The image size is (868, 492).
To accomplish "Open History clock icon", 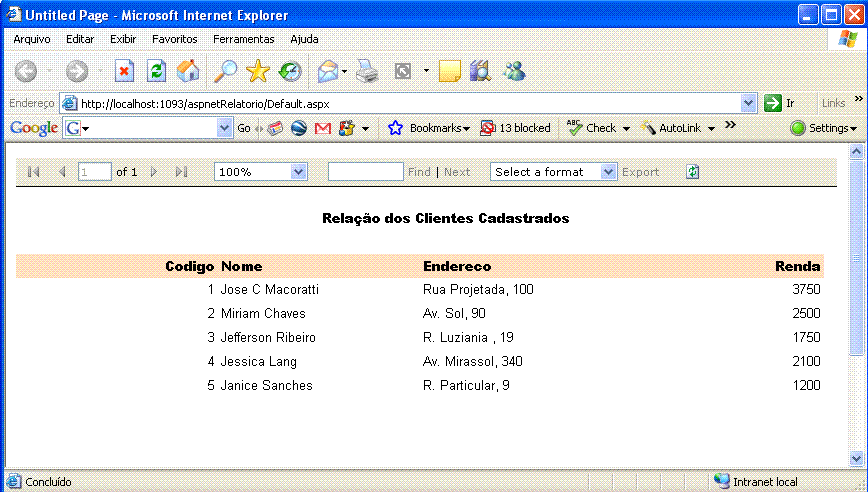I will pyautogui.click(x=290, y=71).
